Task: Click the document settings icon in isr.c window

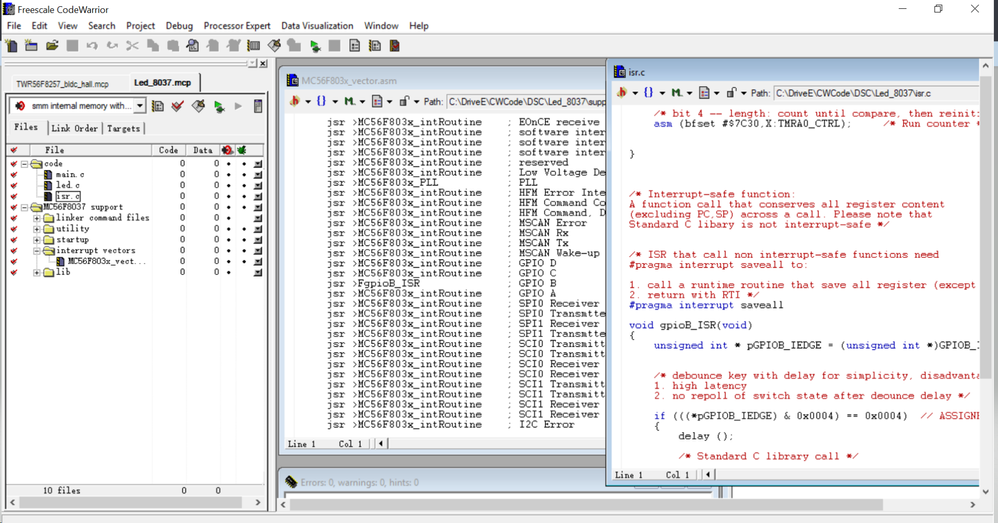Action: [704, 92]
